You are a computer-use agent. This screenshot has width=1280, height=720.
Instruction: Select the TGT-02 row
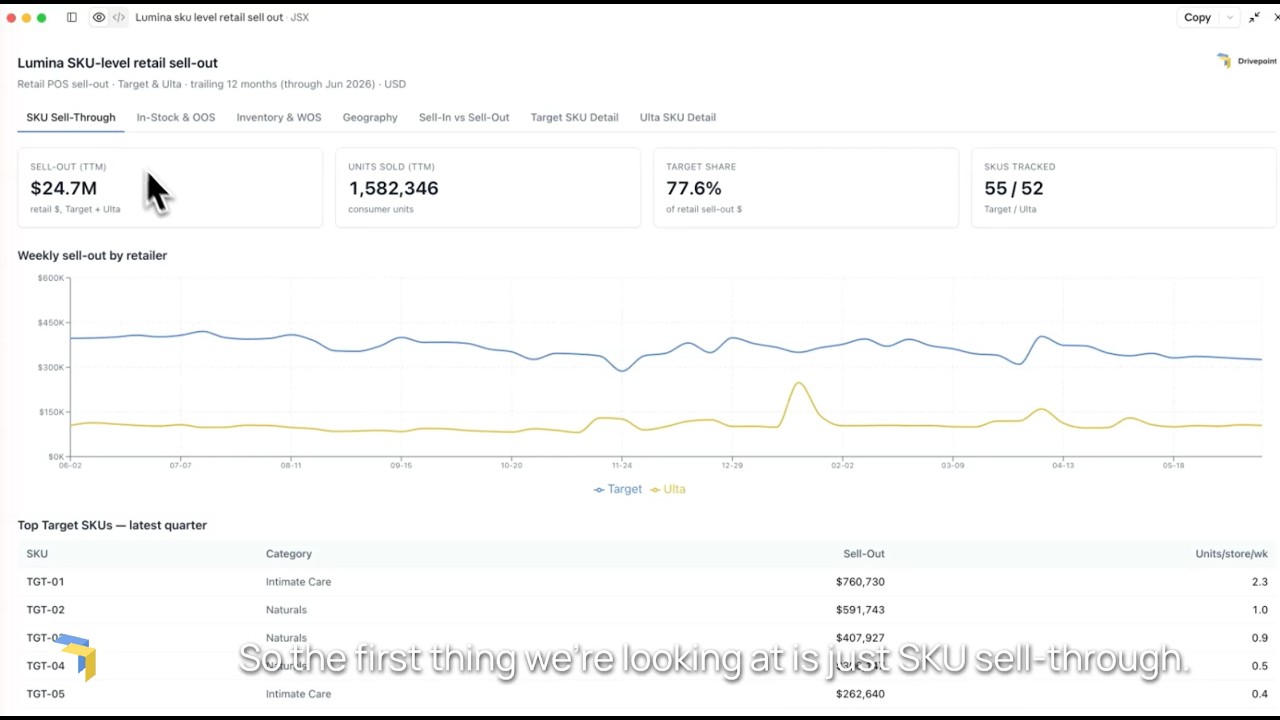point(647,609)
